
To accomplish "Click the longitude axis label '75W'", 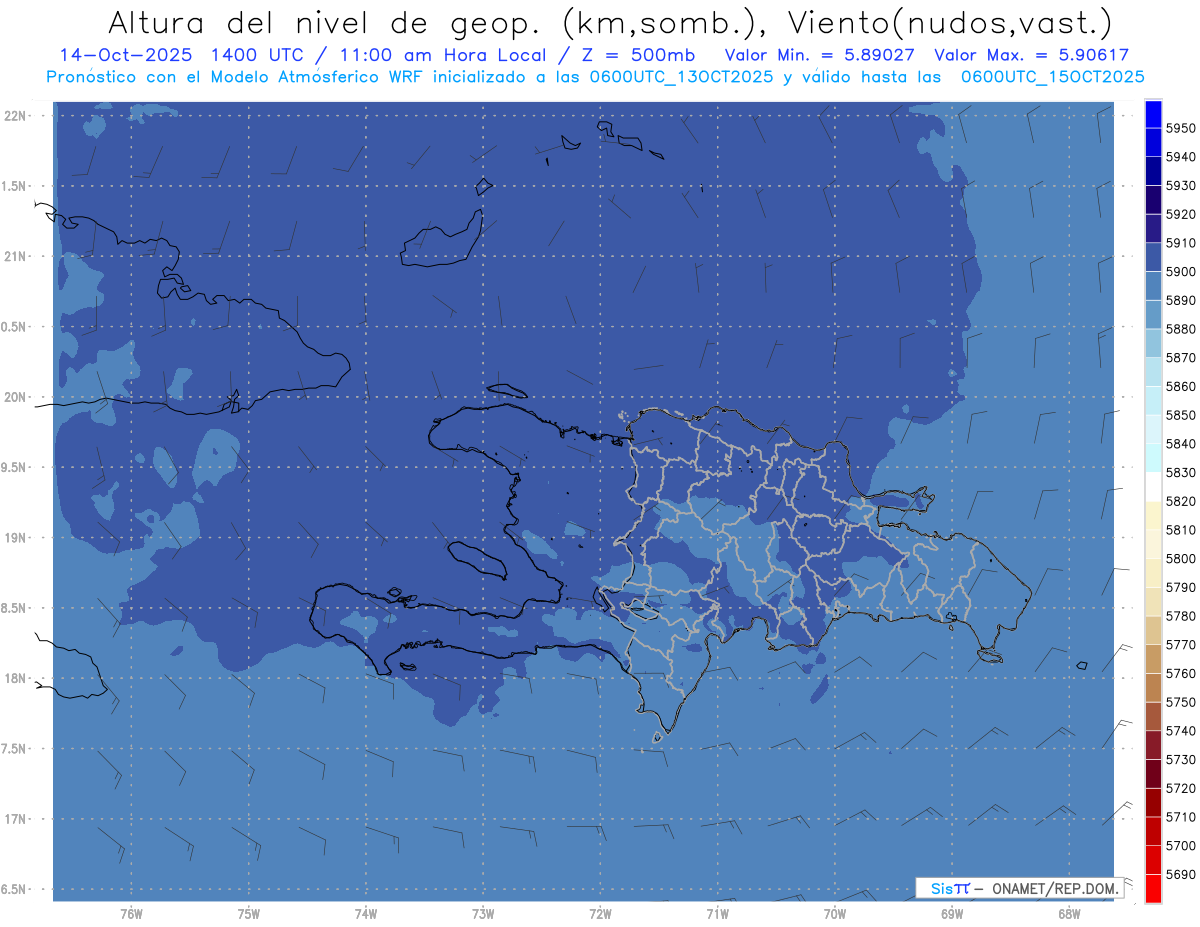I will click(249, 914).
